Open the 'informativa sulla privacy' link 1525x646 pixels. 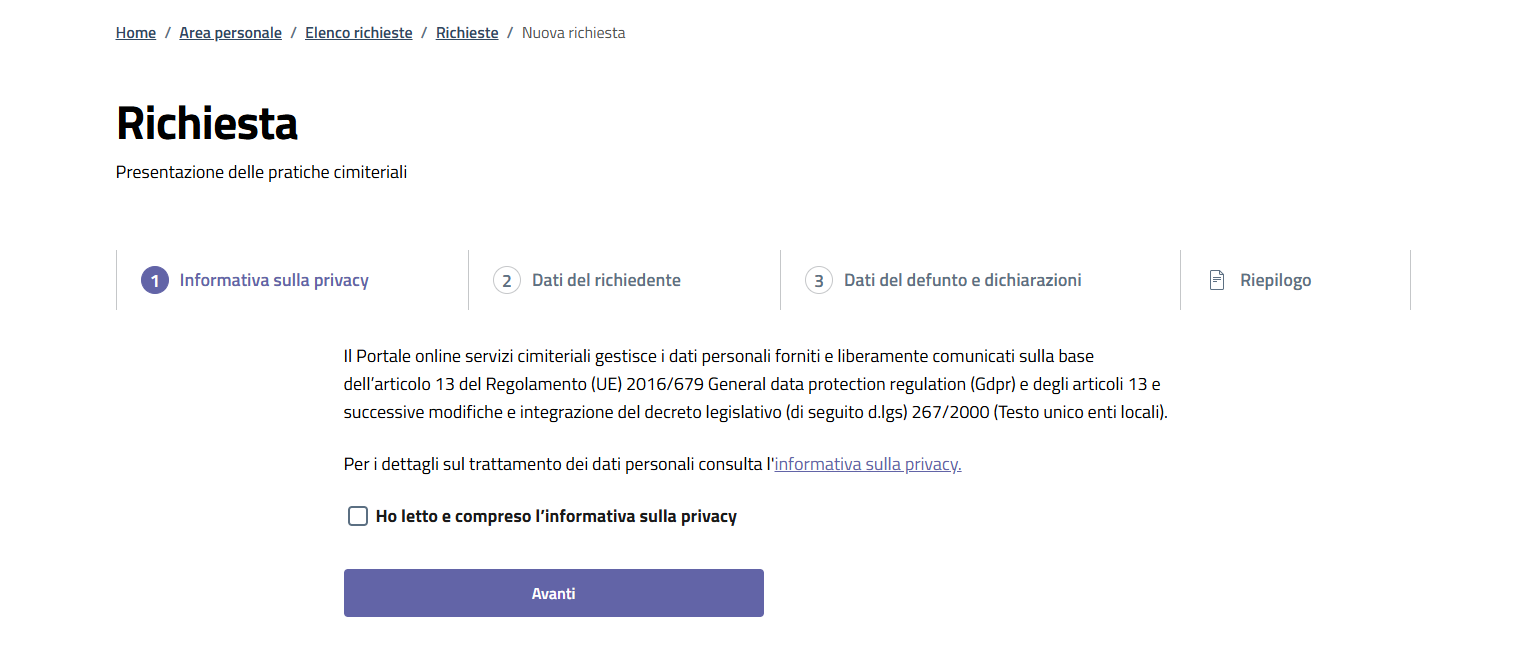tap(866, 464)
